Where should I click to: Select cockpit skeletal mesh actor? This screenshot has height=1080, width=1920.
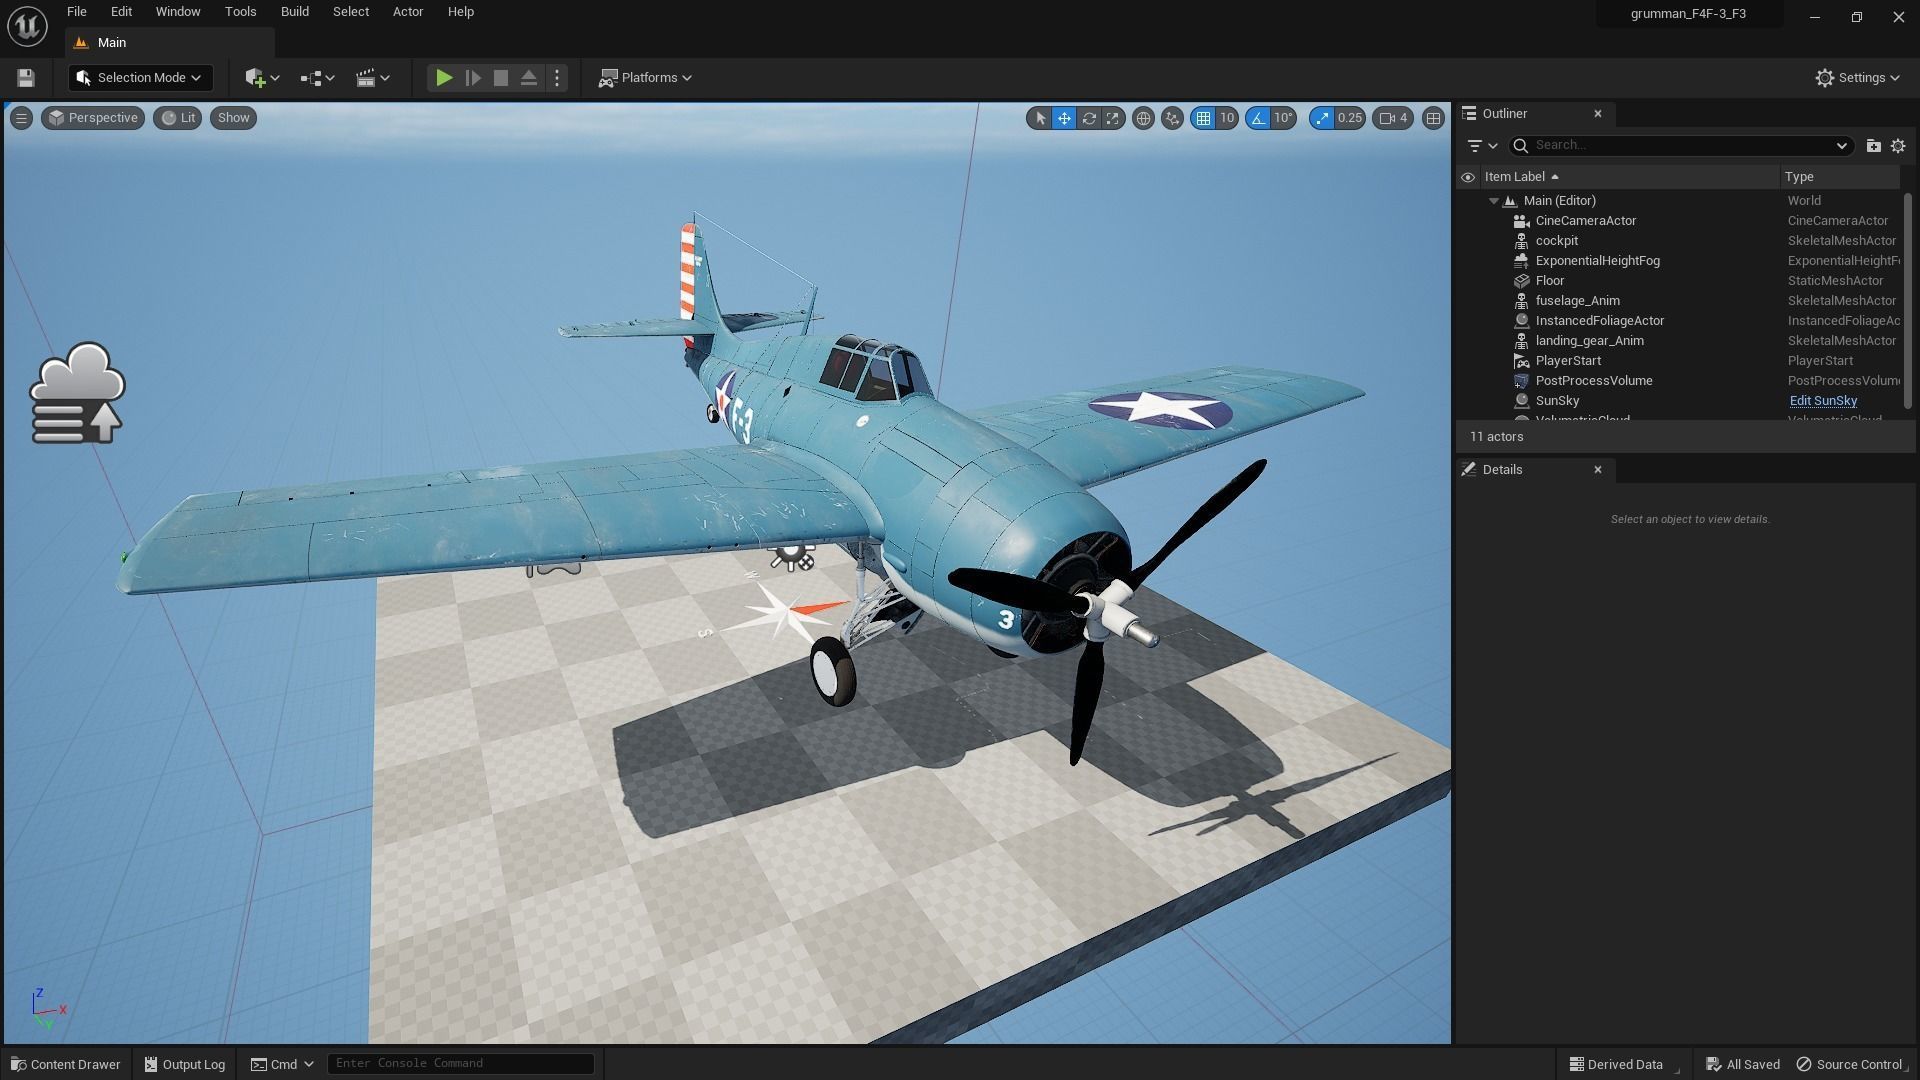point(1680,241)
